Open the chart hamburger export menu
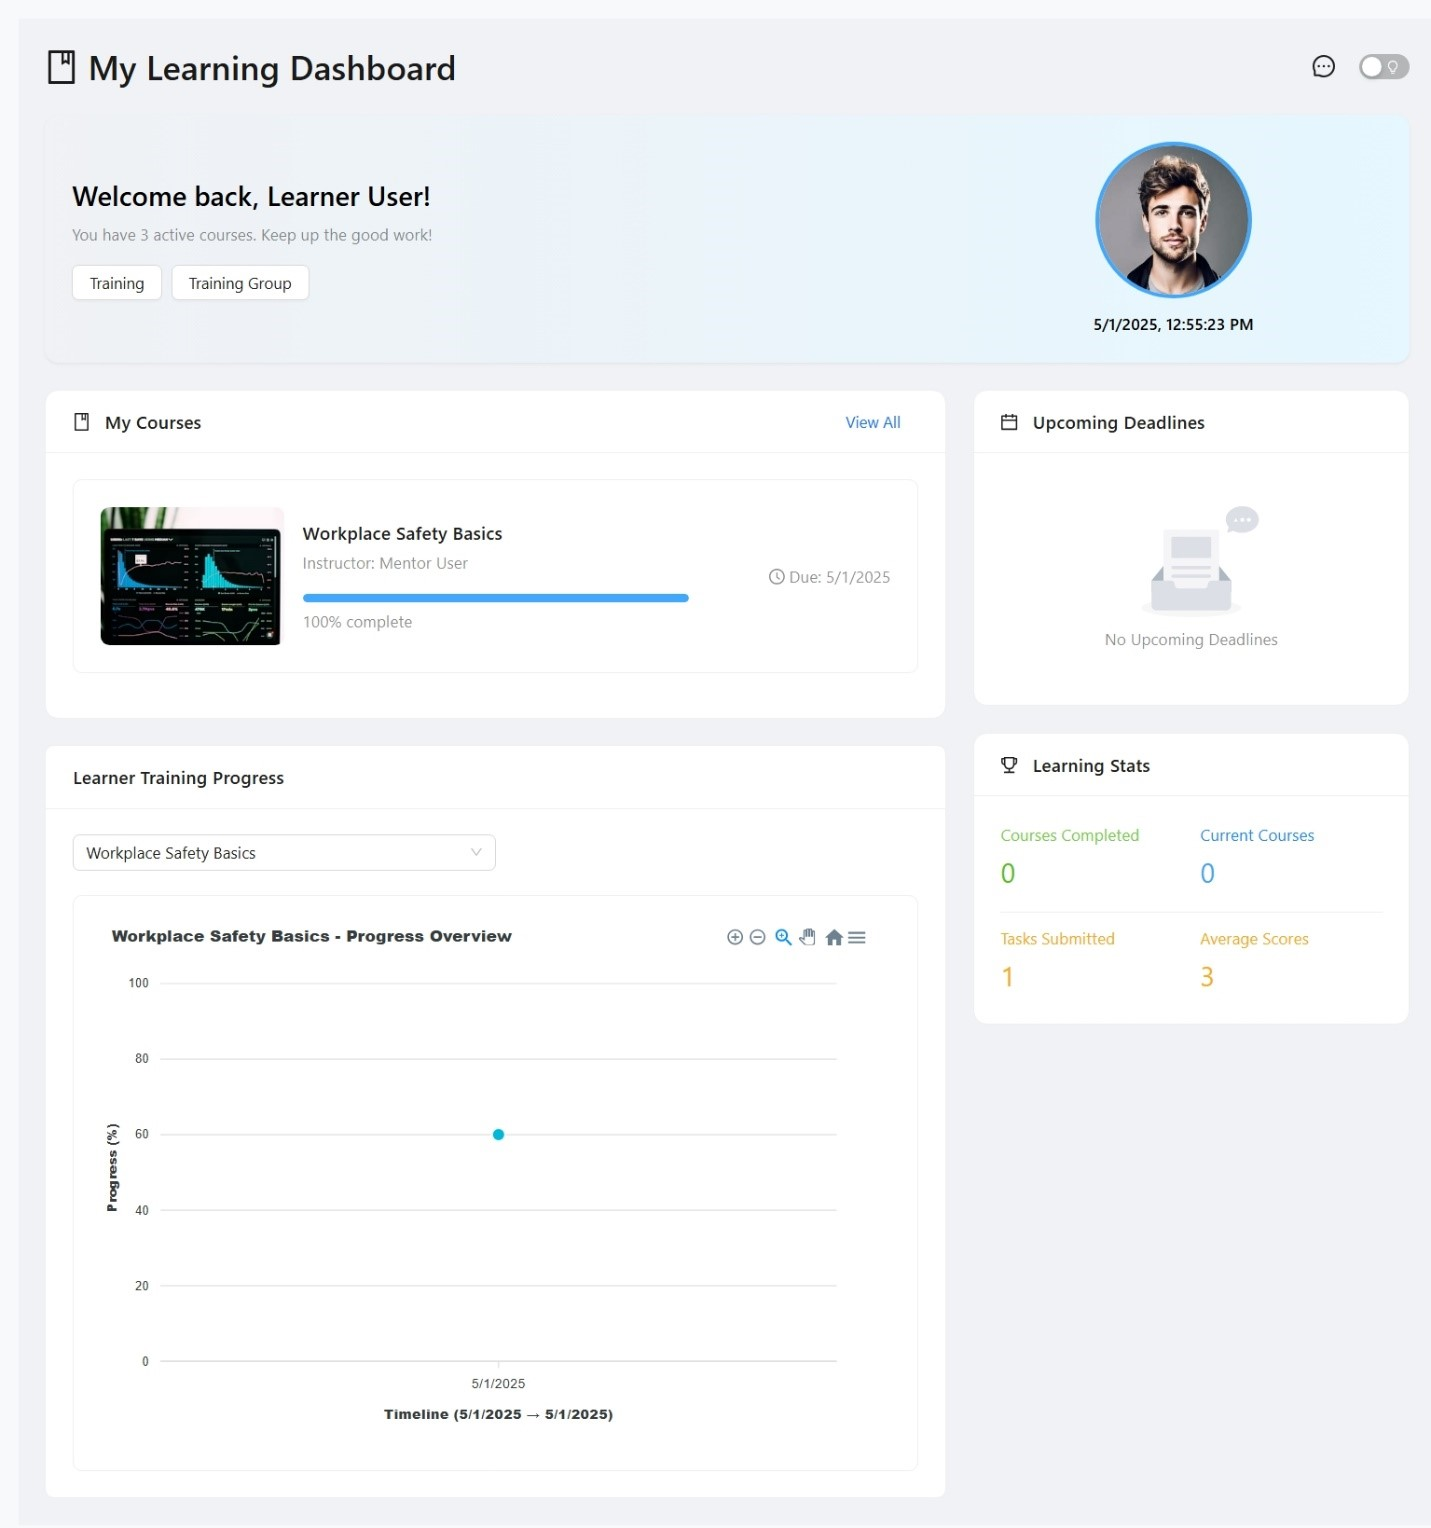This screenshot has width=1431, height=1528. (857, 937)
